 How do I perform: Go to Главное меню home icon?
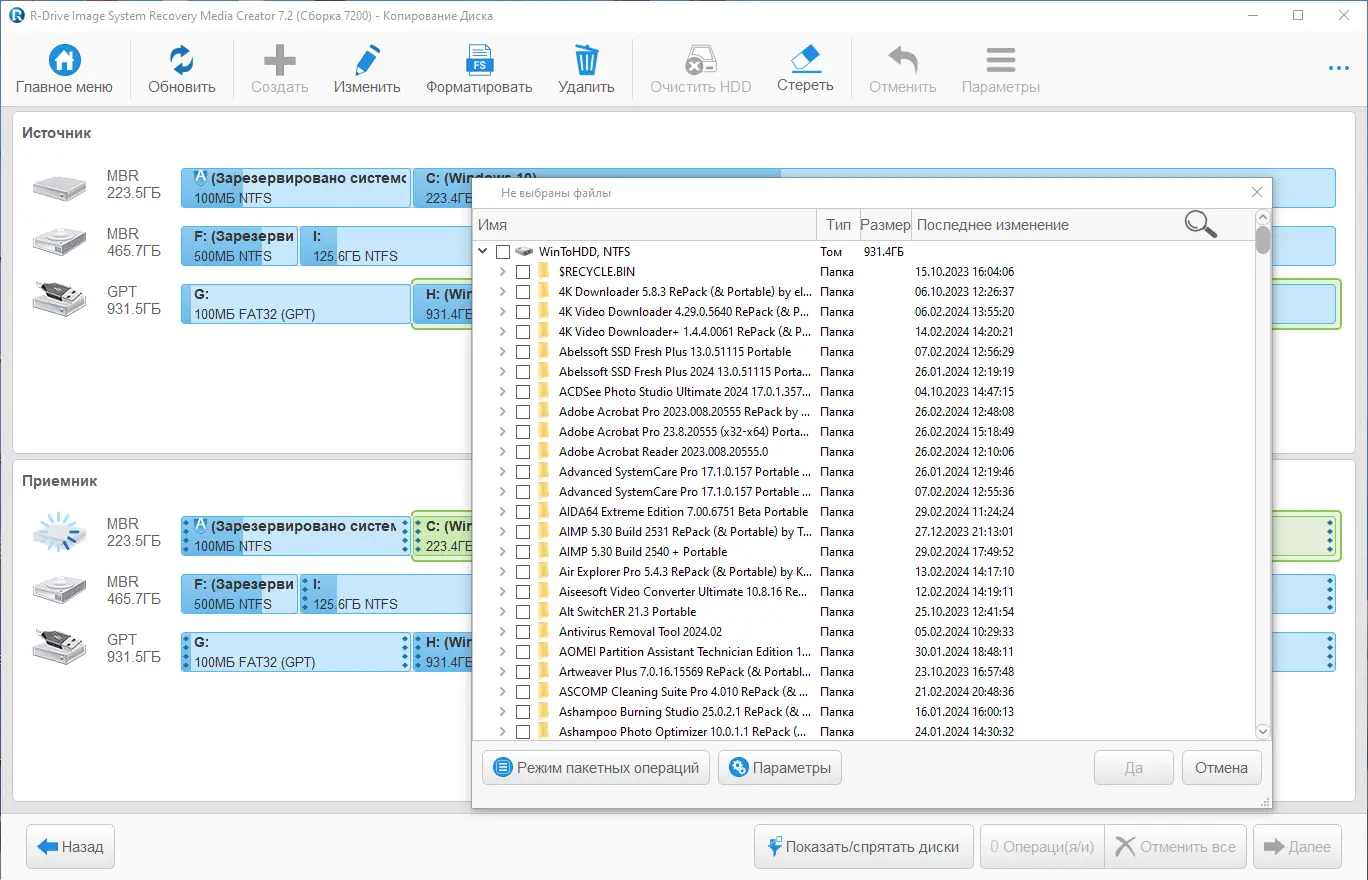pos(64,60)
